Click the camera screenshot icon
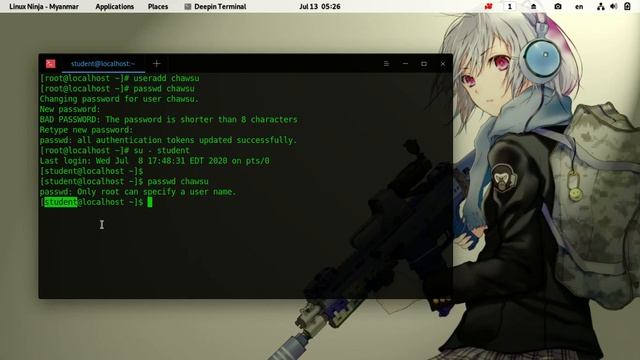Image resolution: width=640 pixels, height=360 pixels. pyautogui.click(x=558, y=7)
